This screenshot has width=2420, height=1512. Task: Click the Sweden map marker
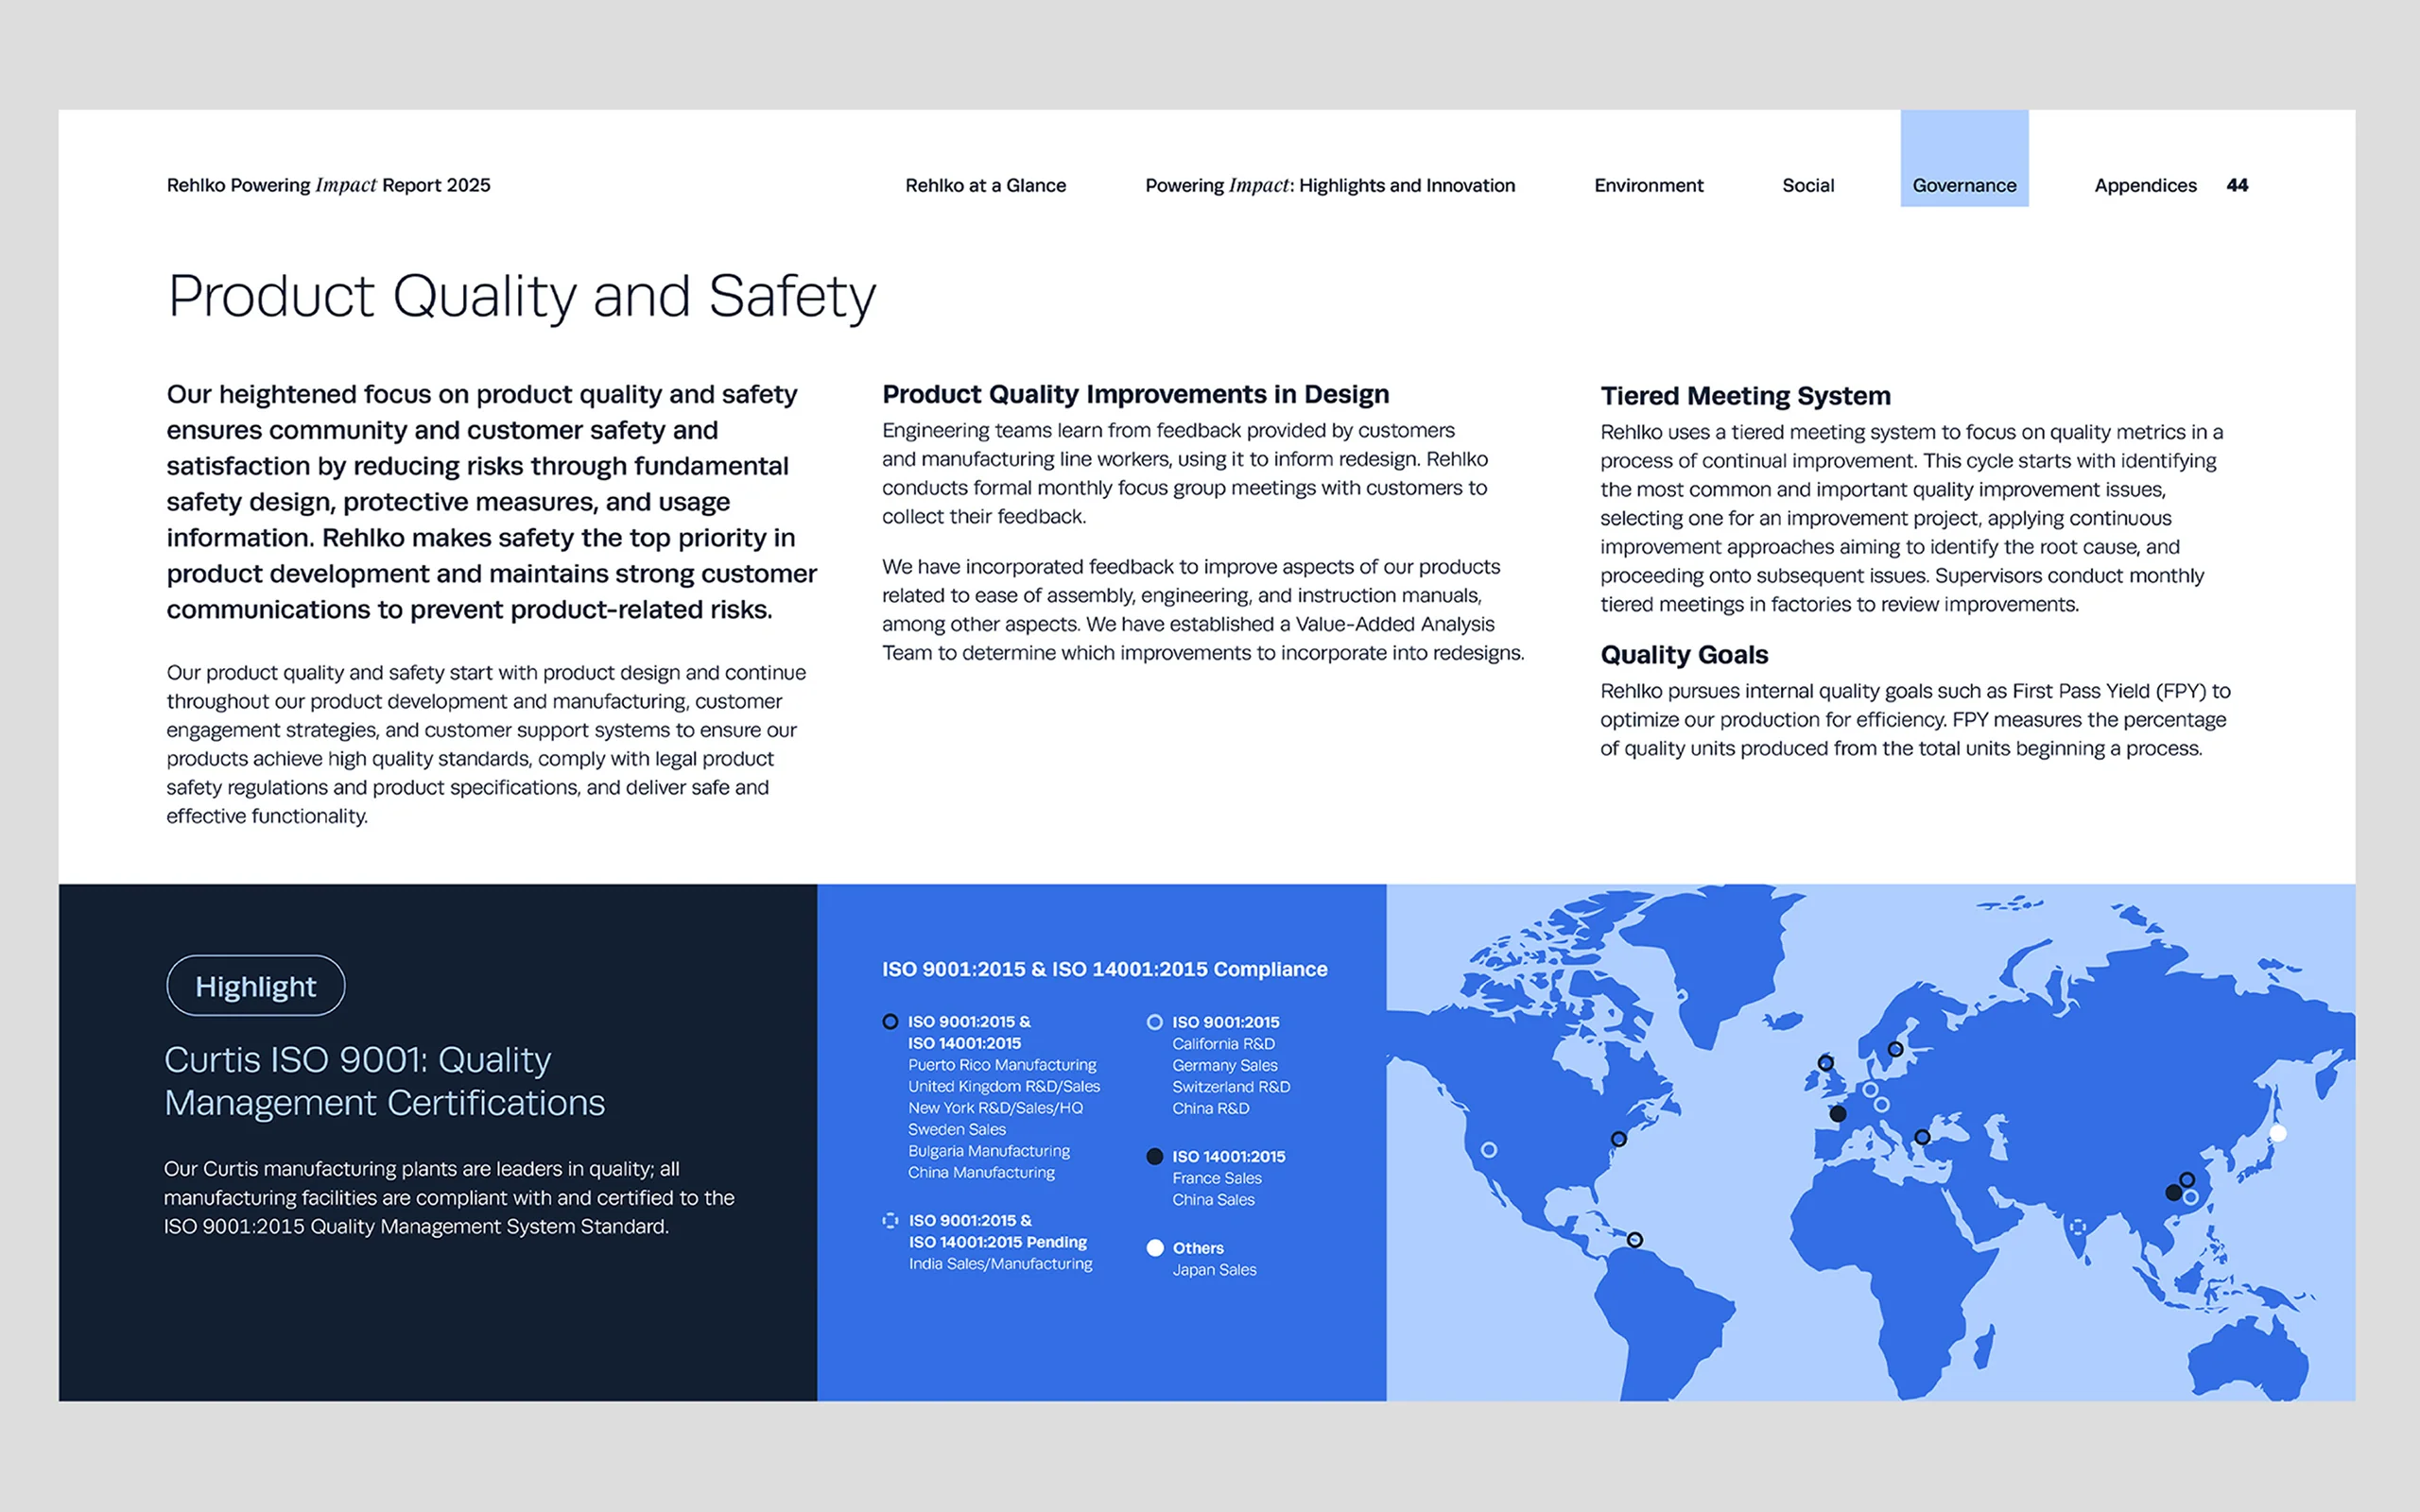[x=1895, y=1049]
